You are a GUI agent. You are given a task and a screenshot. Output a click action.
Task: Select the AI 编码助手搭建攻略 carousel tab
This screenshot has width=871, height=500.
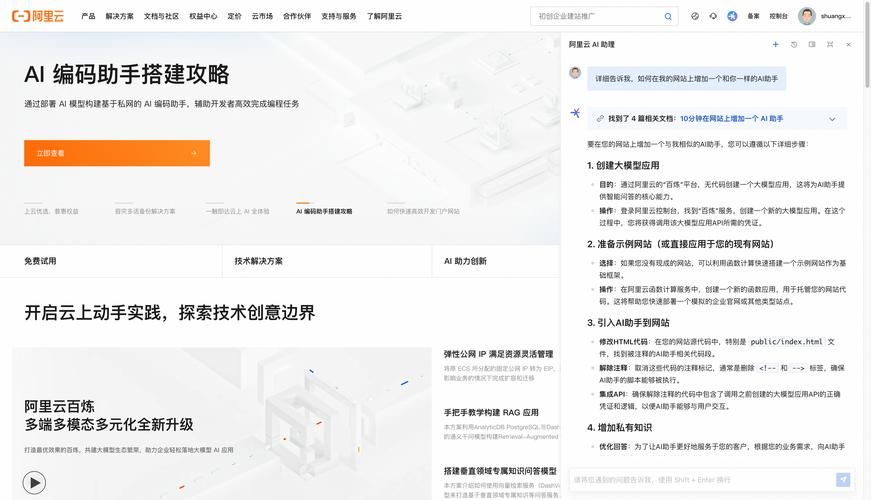[x=324, y=211]
